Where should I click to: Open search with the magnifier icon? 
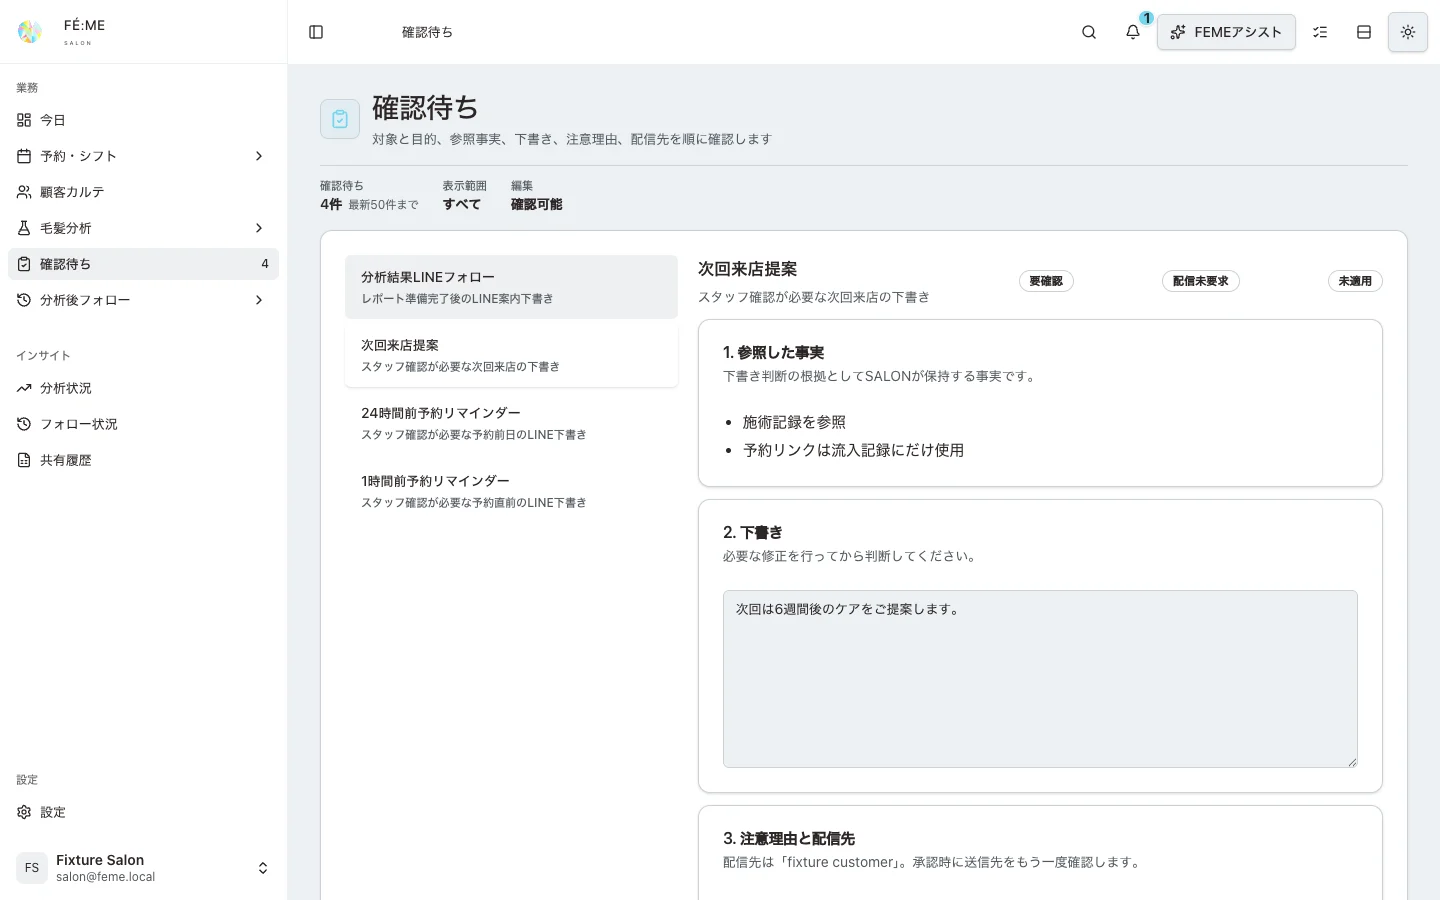(1089, 32)
